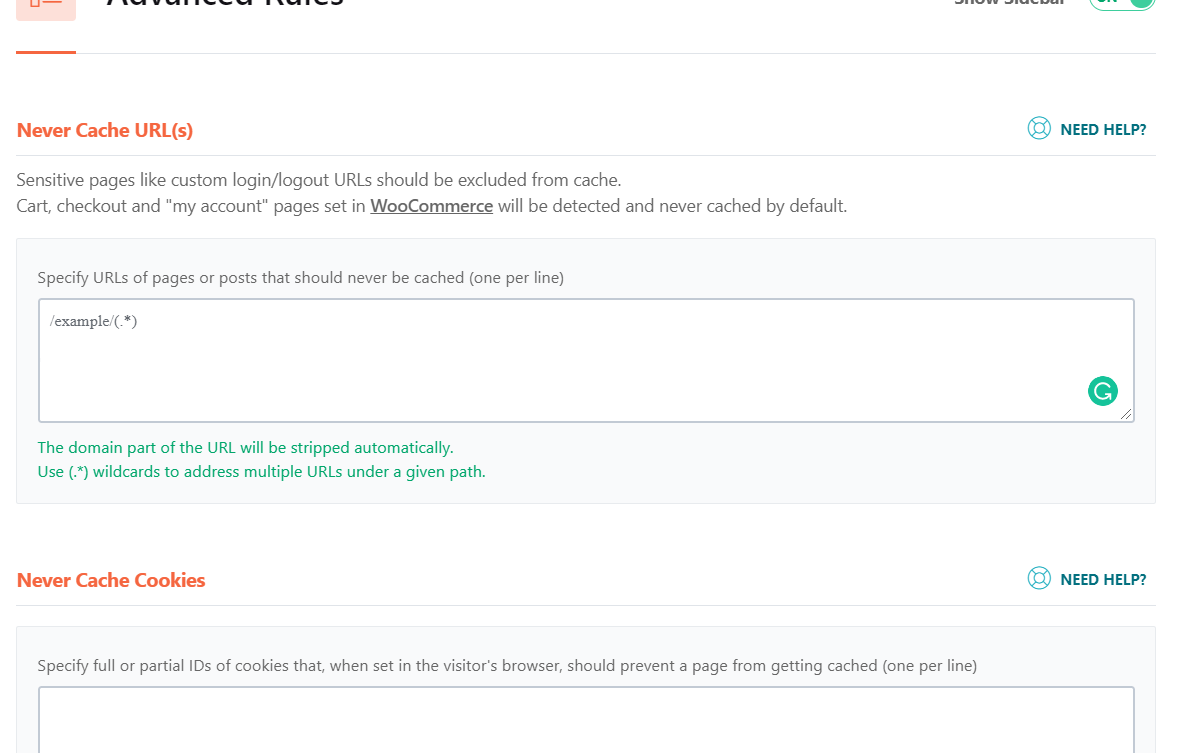Click the lifebuoy icon beside Never Cache Cookies

(1039, 579)
